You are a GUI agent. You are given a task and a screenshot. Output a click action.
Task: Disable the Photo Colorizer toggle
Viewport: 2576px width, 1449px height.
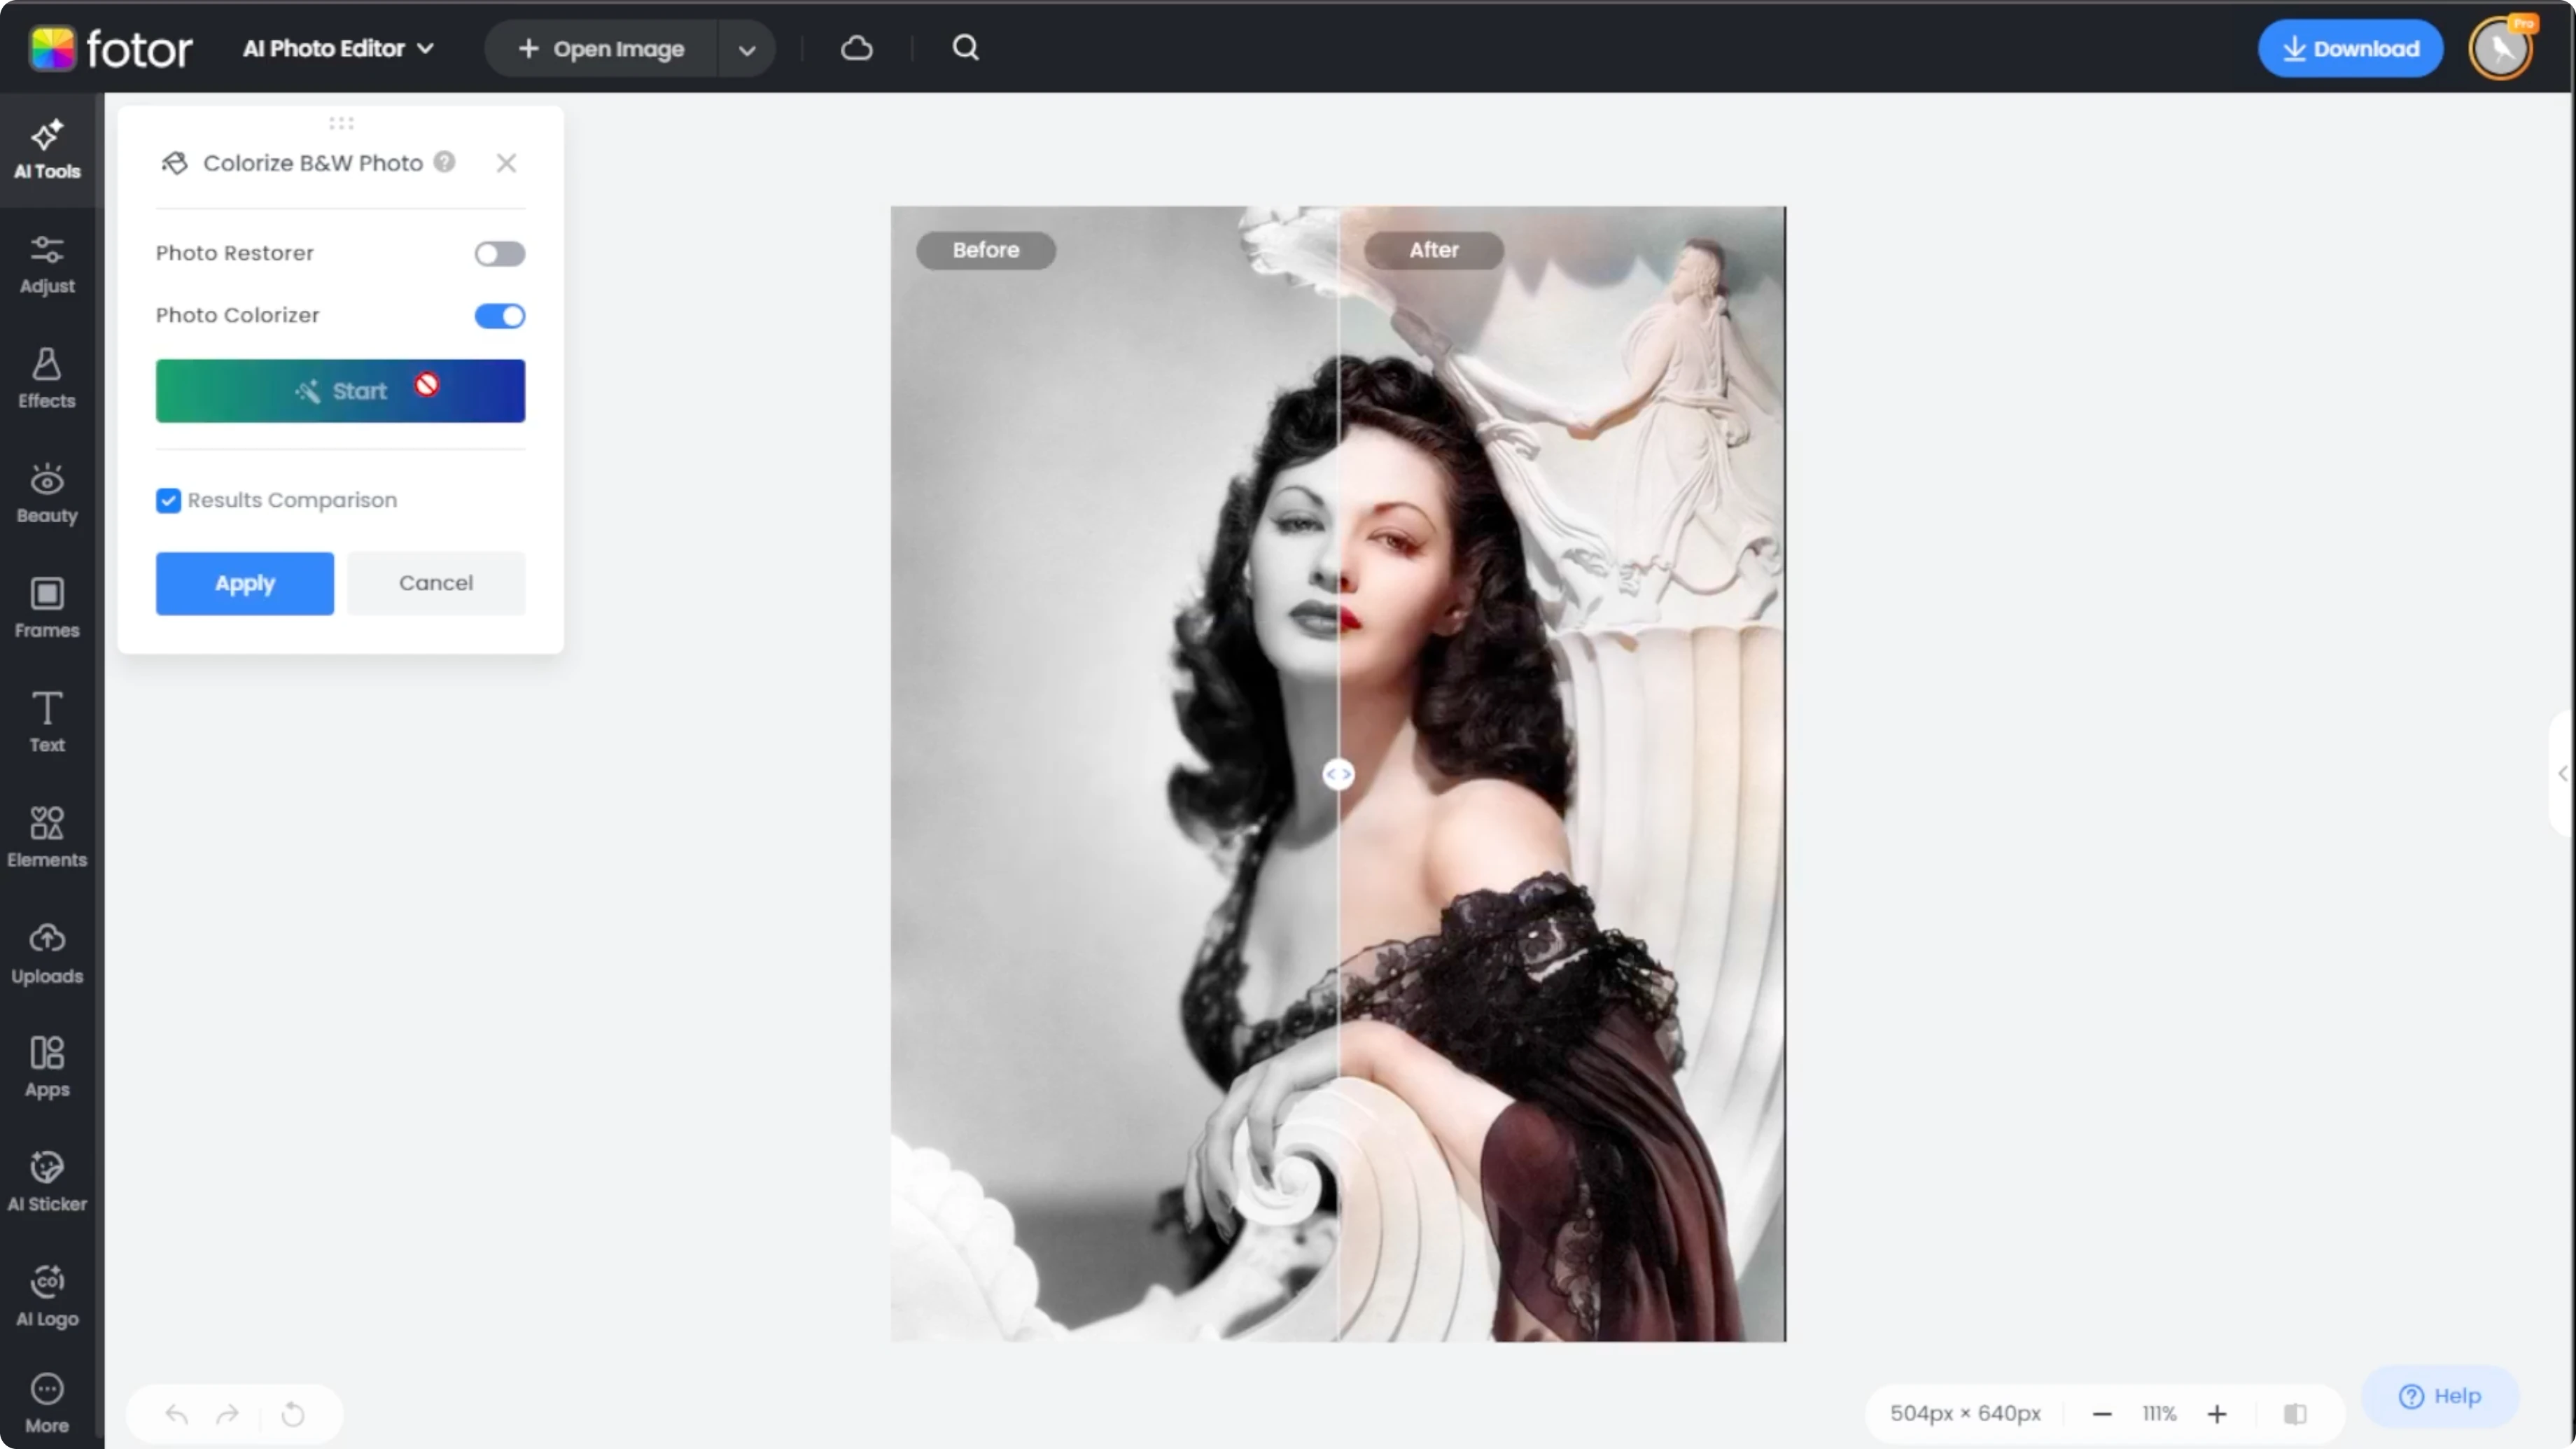tap(499, 316)
